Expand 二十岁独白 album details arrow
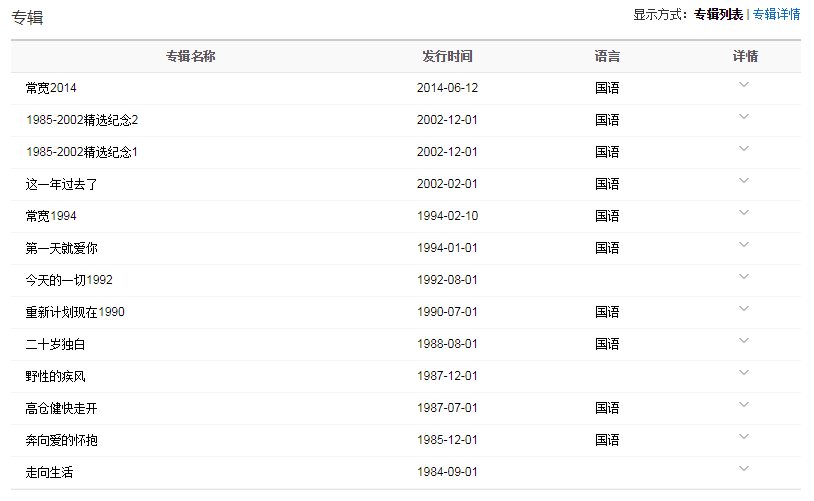This screenshot has width=814, height=501. point(744,341)
